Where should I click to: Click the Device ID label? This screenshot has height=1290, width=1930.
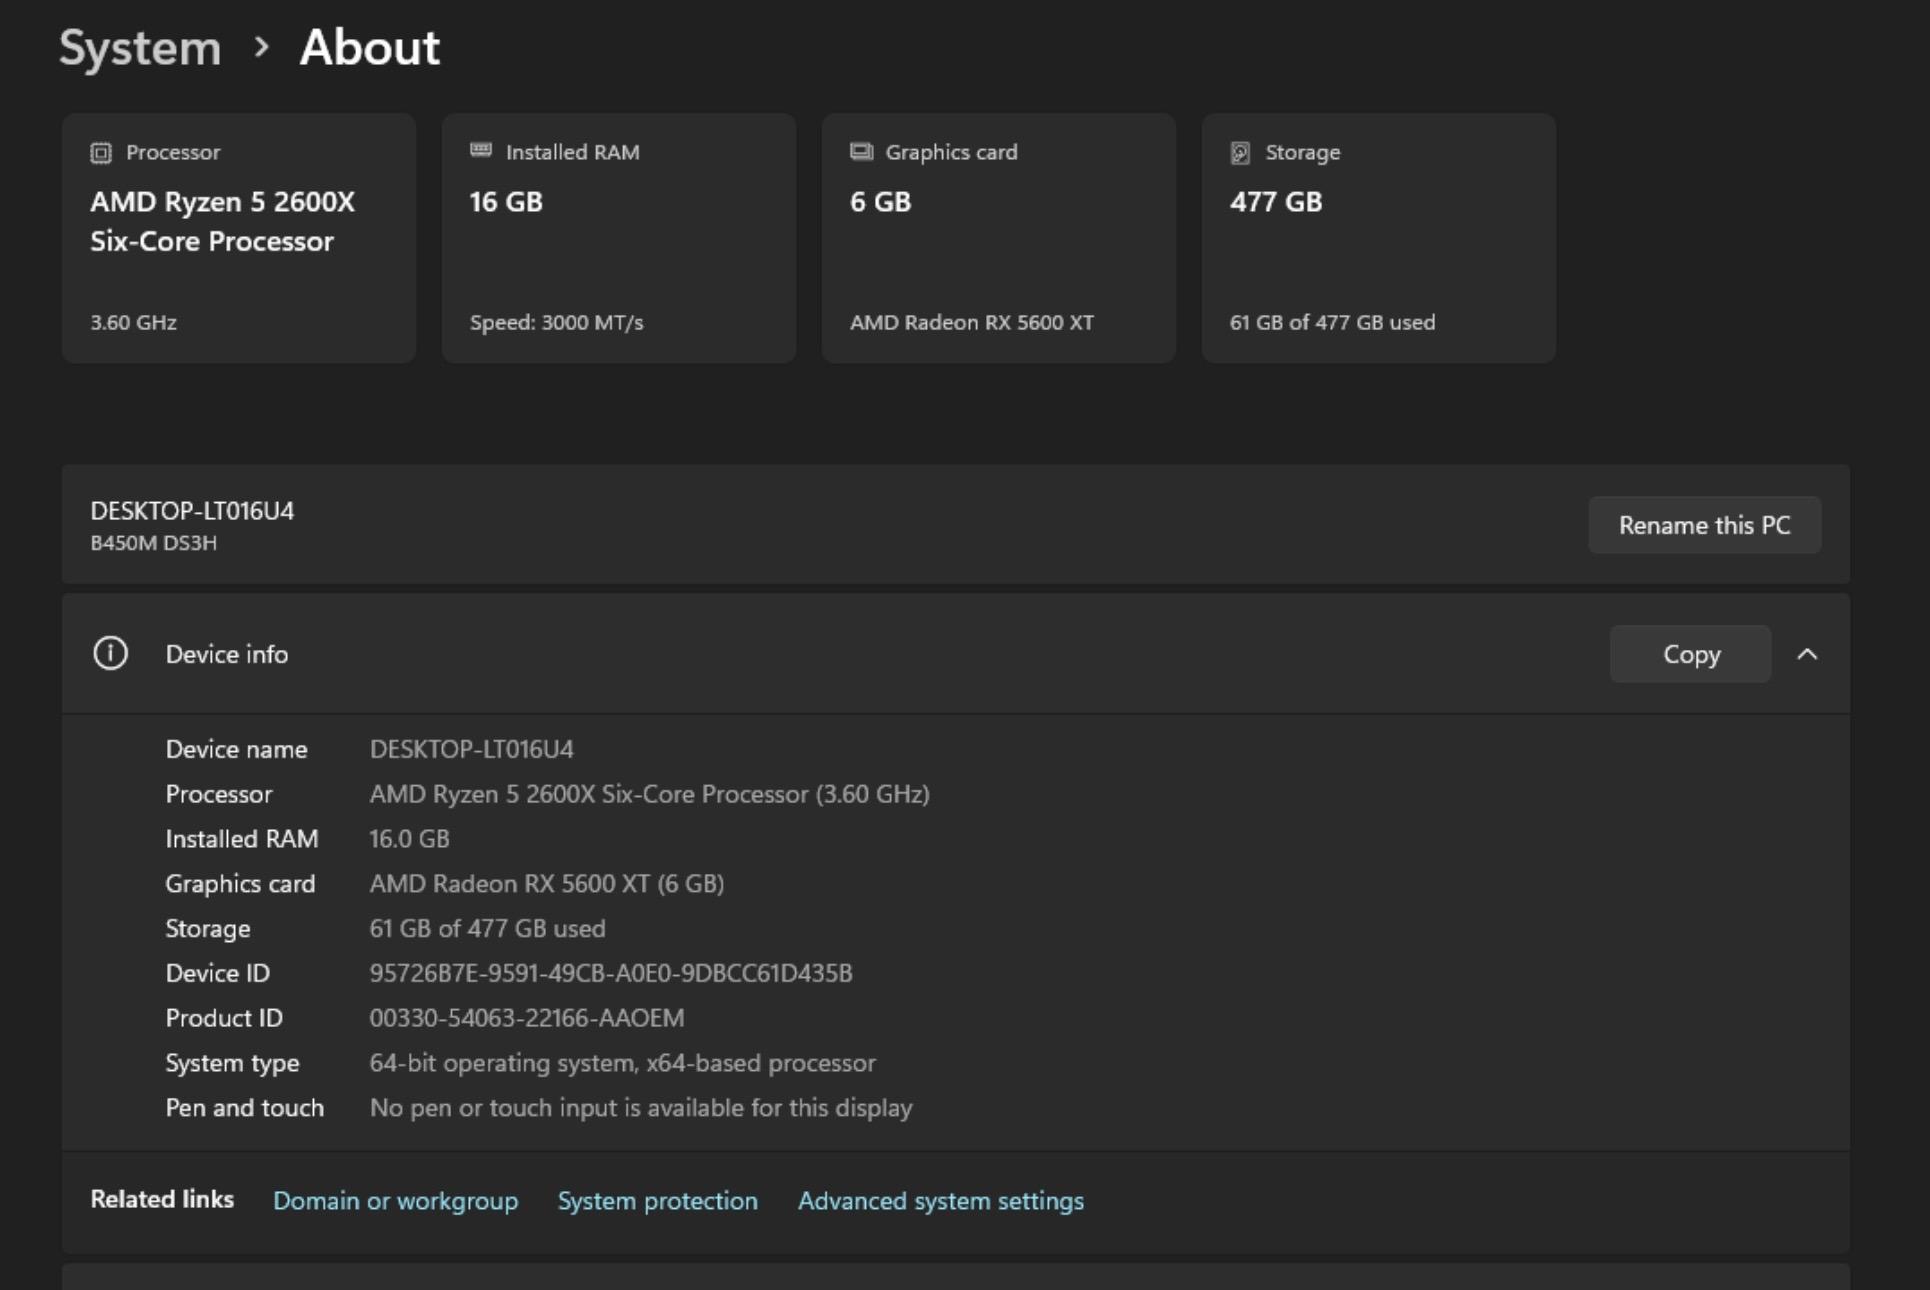217,973
